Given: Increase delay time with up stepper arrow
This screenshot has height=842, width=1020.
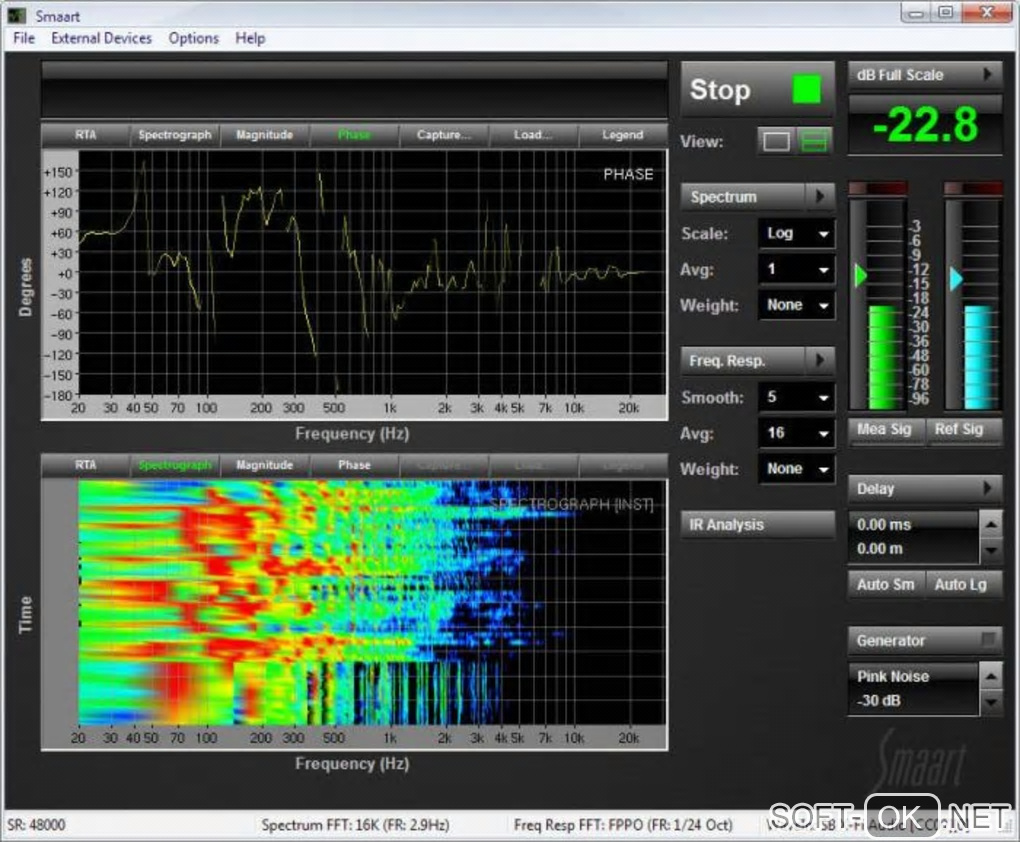Looking at the screenshot, I should tap(990, 524).
